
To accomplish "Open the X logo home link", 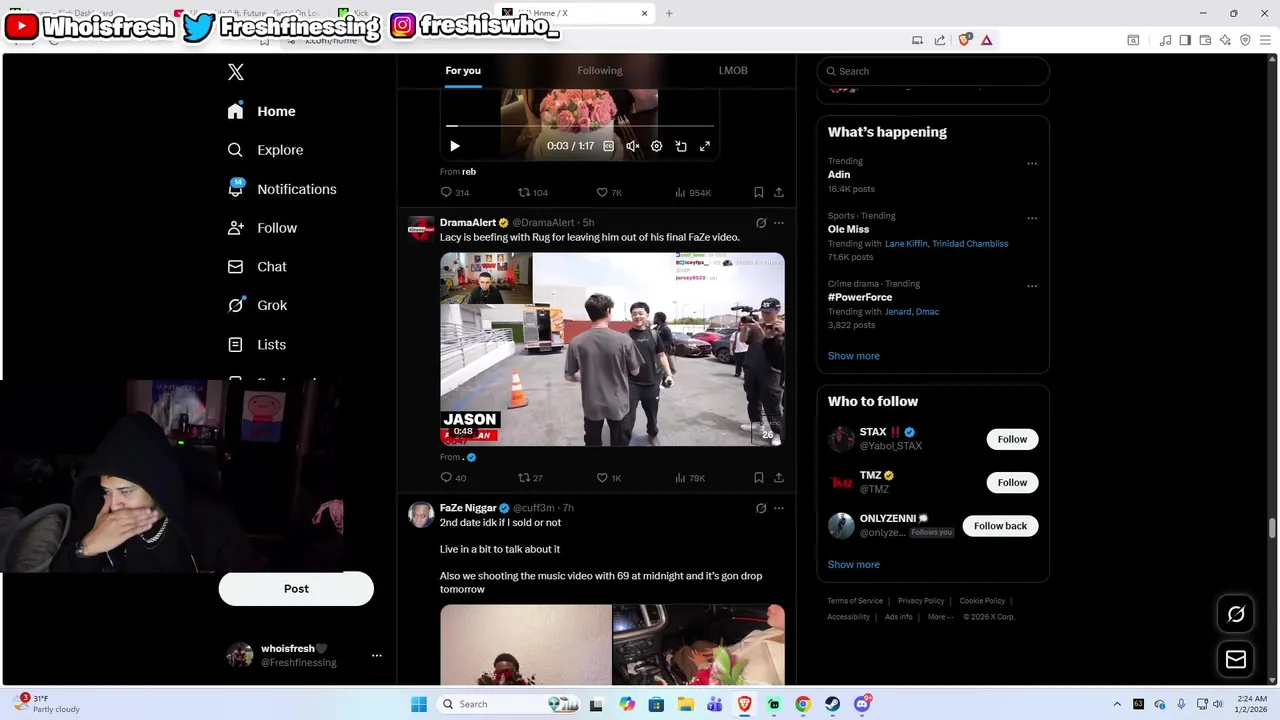I will tap(235, 72).
